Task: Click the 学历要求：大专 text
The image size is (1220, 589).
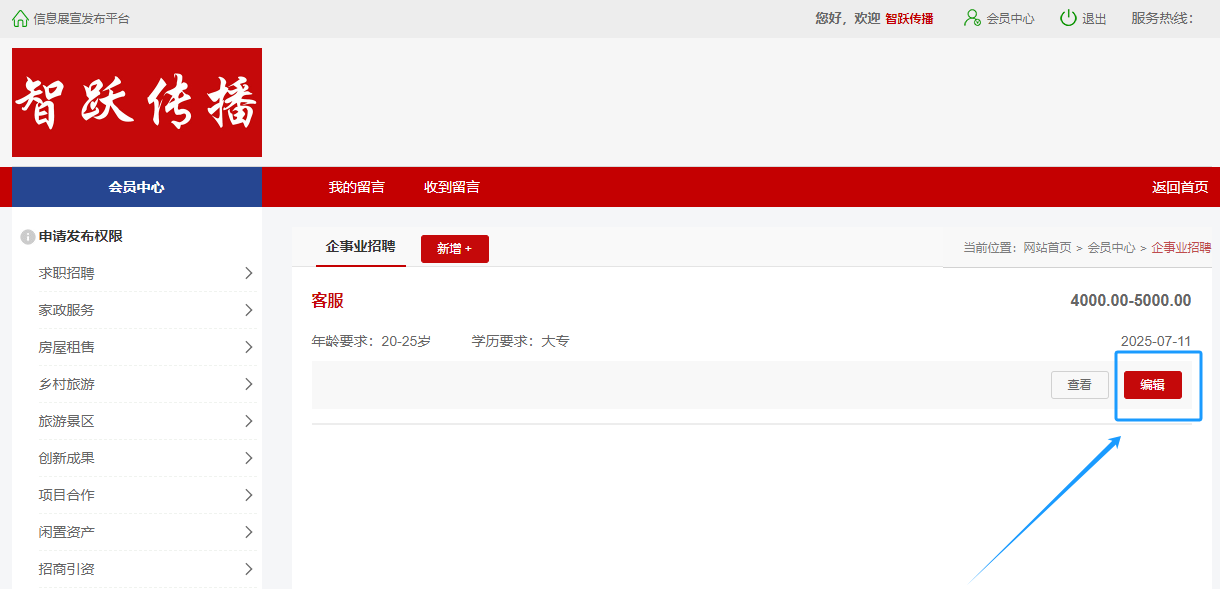Action: coord(521,341)
